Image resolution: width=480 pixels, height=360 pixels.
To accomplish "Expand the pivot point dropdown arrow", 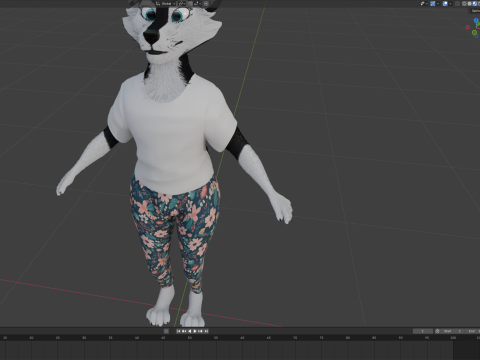I will point(185,4).
